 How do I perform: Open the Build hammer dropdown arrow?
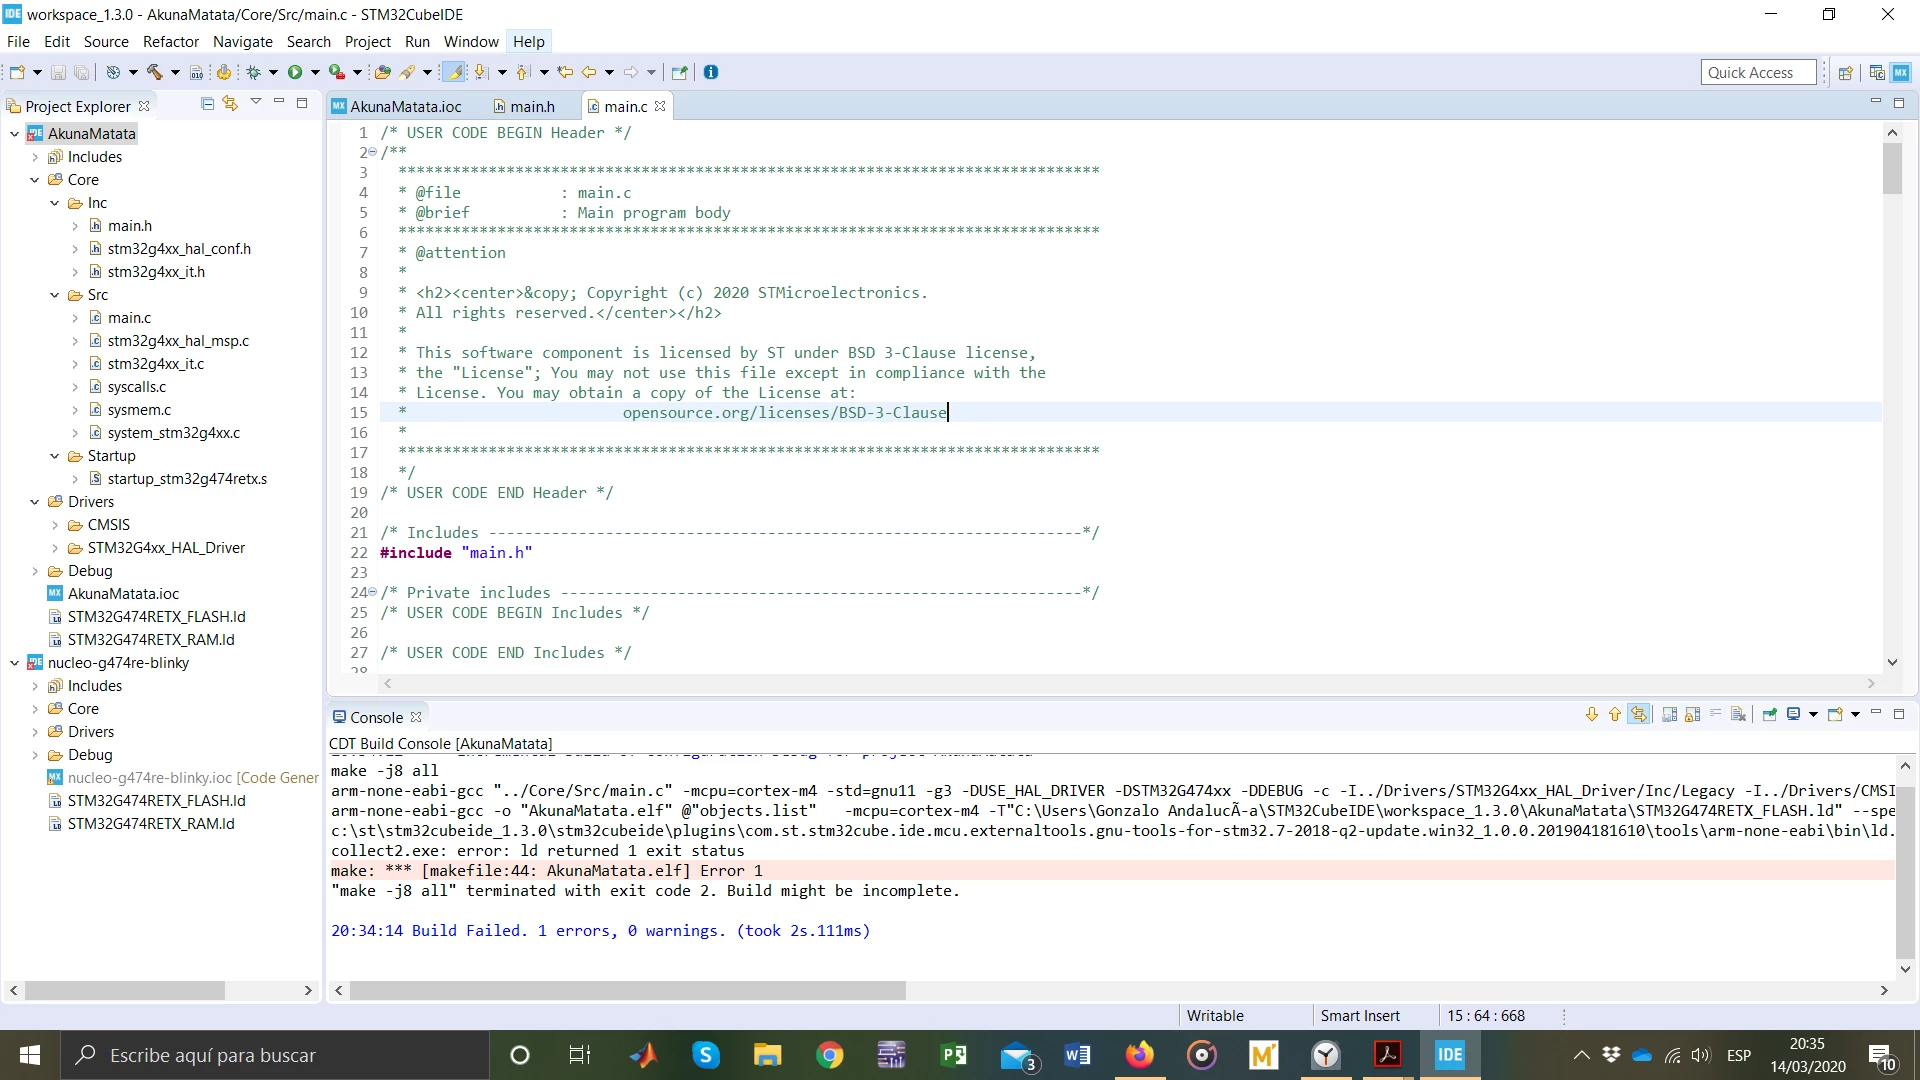point(175,72)
